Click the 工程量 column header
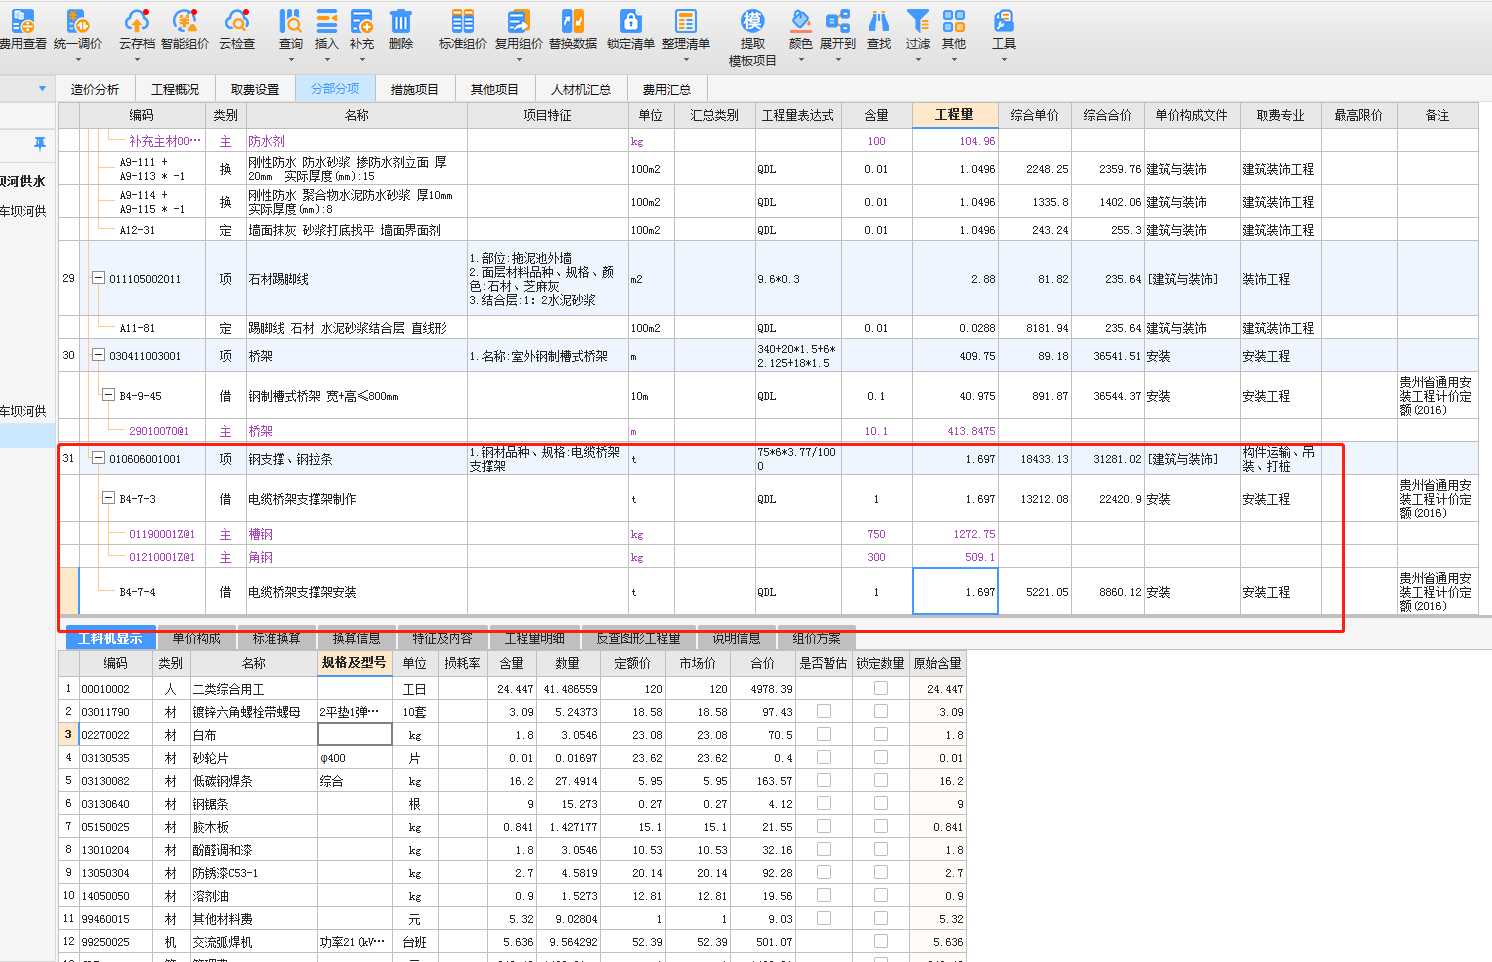The image size is (1492, 962). 954,115
